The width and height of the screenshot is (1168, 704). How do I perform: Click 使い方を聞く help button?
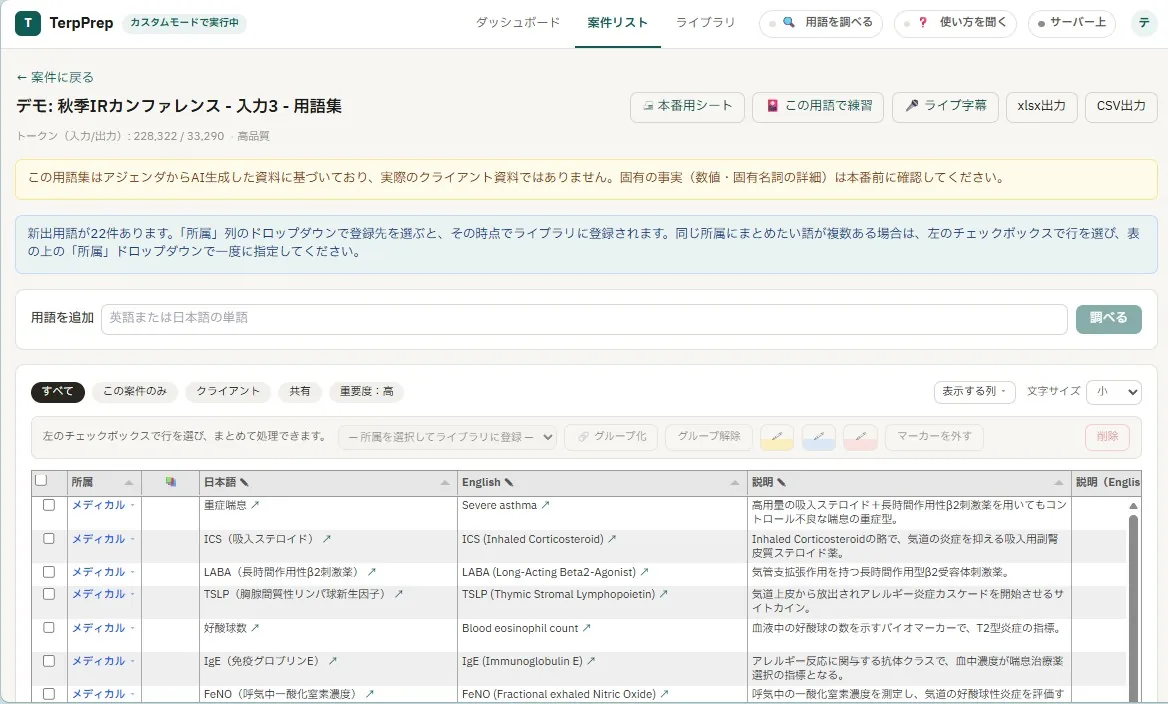click(x=956, y=23)
